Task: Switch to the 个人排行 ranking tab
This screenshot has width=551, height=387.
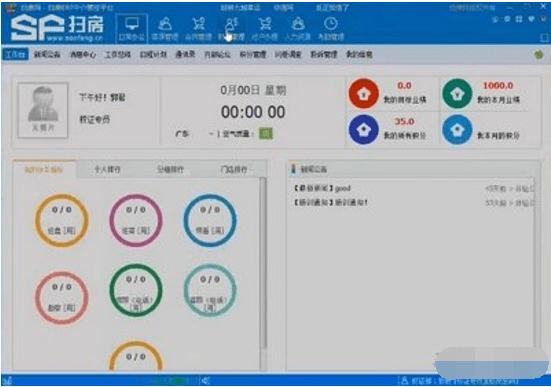Action: click(x=108, y=169)
